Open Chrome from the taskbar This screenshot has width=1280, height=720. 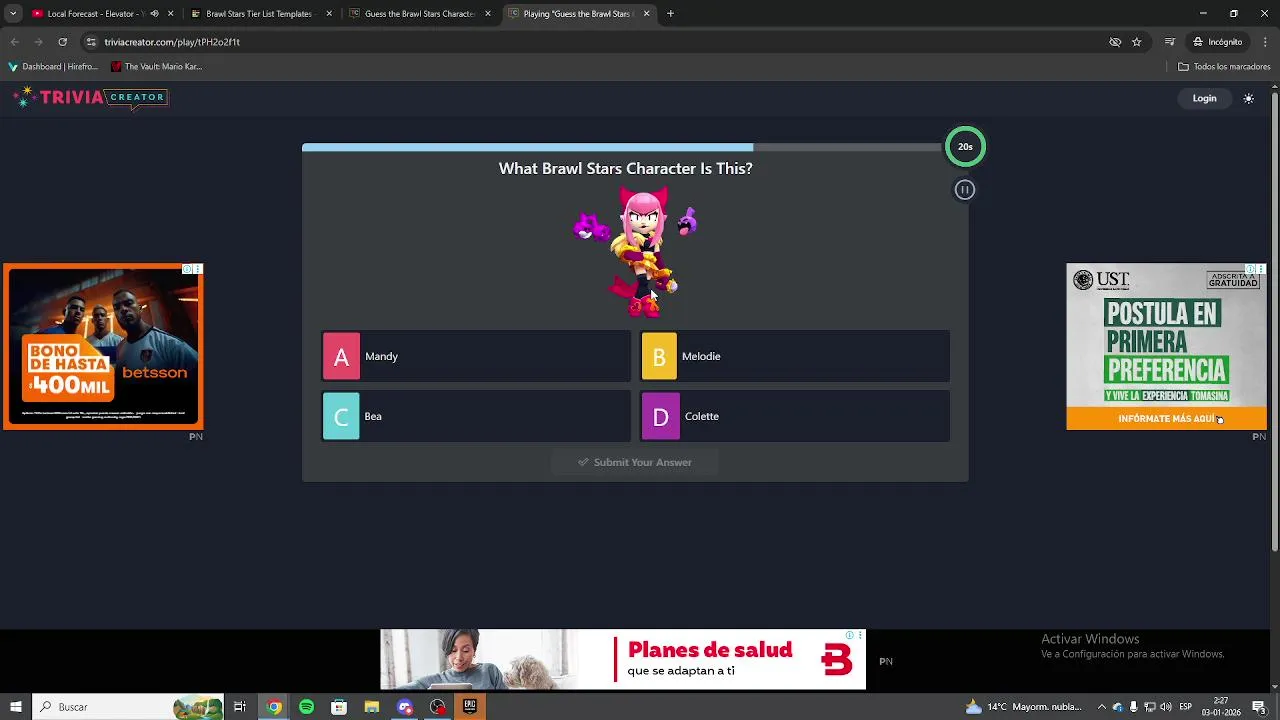point(274,707)
